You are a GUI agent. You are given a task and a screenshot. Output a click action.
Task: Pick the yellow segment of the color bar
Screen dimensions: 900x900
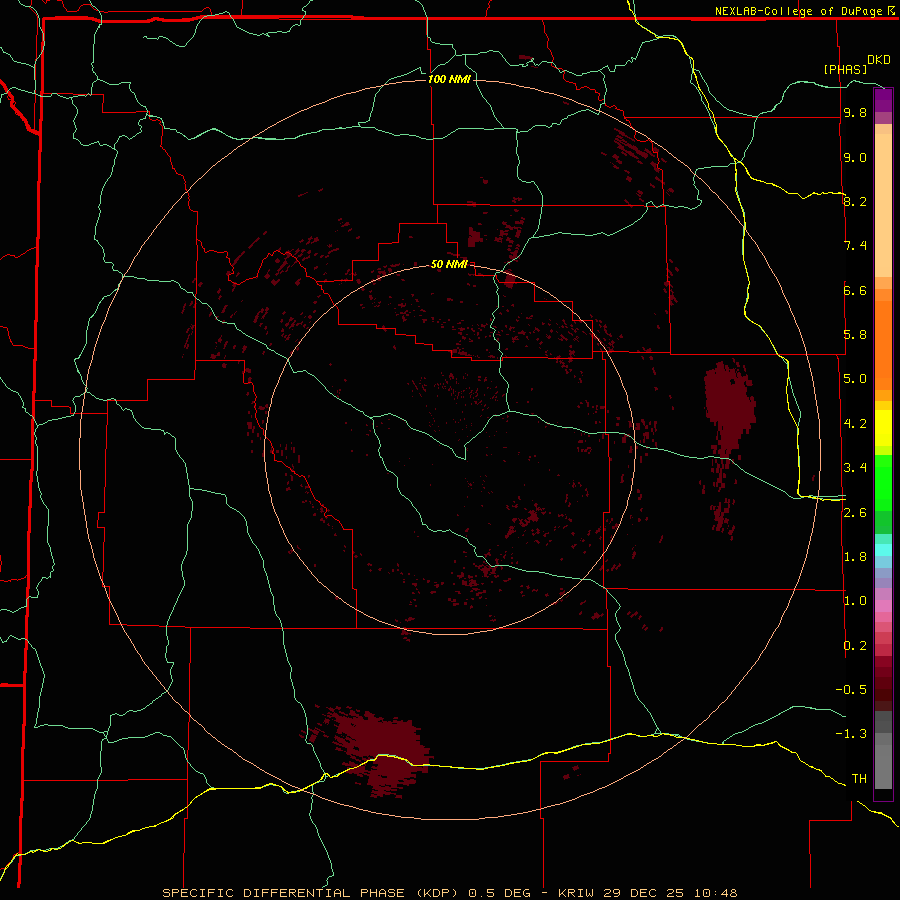(x=883, y=428)
